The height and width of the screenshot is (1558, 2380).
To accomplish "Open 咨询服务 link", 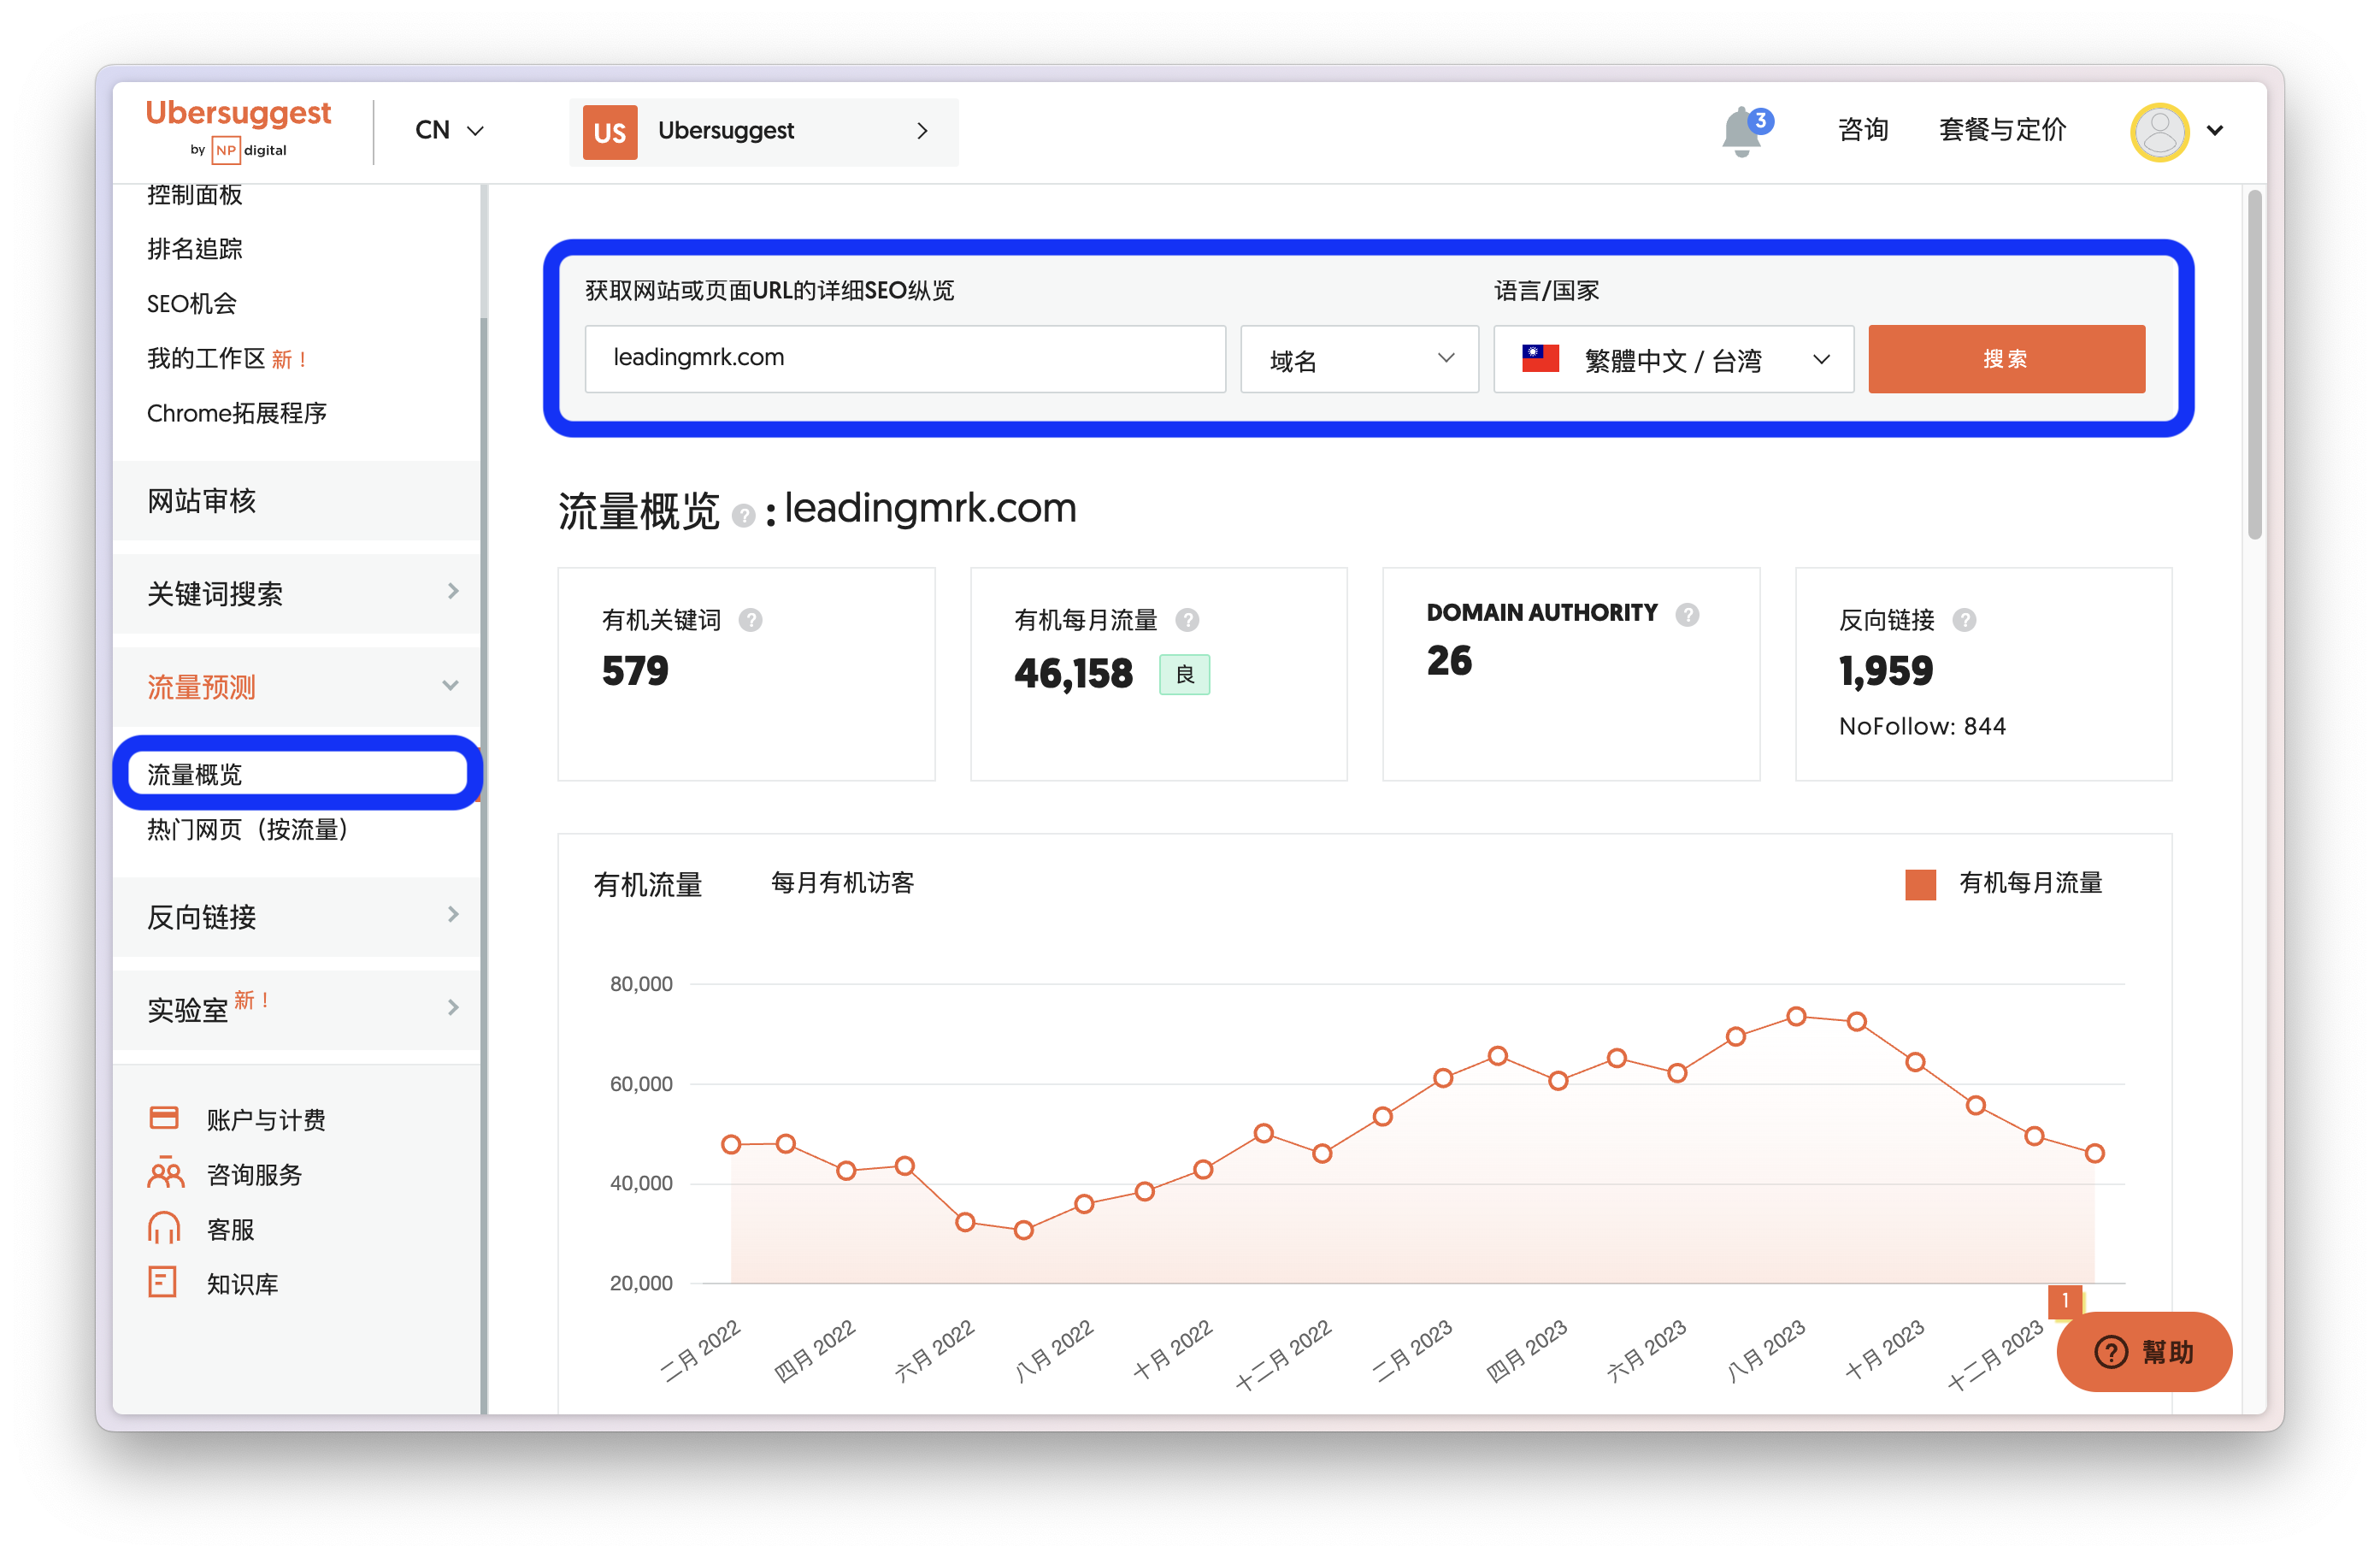I will [254, 1174].
